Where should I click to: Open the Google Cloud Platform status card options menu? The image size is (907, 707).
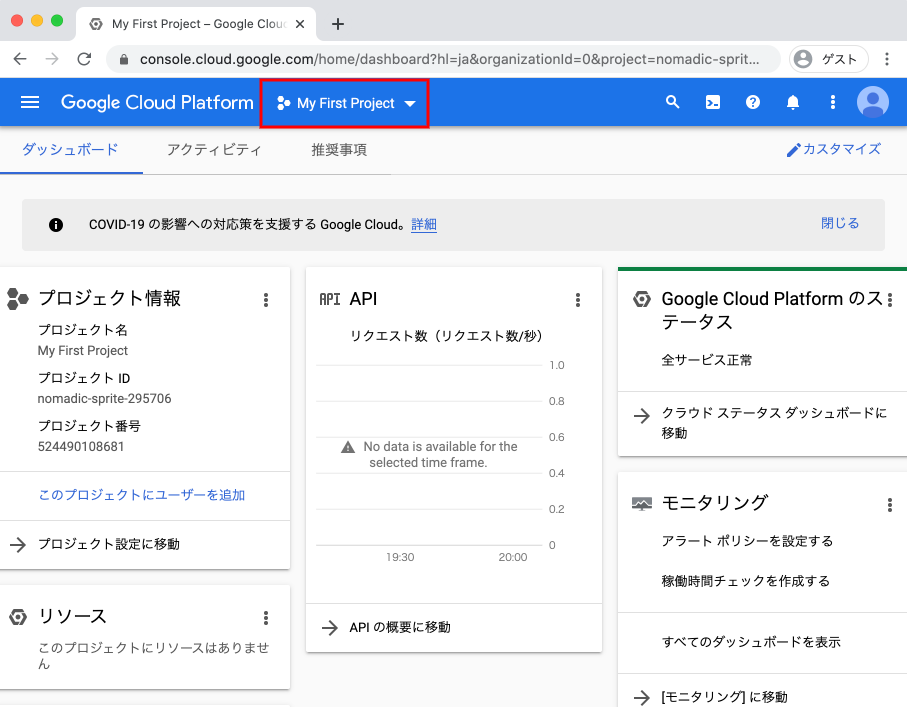click(x=890, y=300)
